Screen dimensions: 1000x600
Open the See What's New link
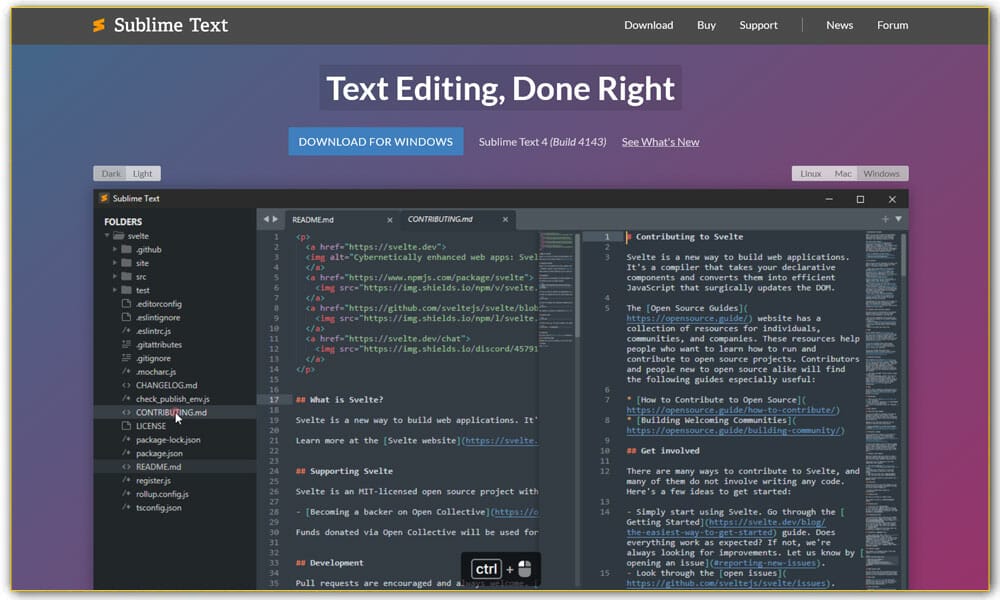[660, 142]
